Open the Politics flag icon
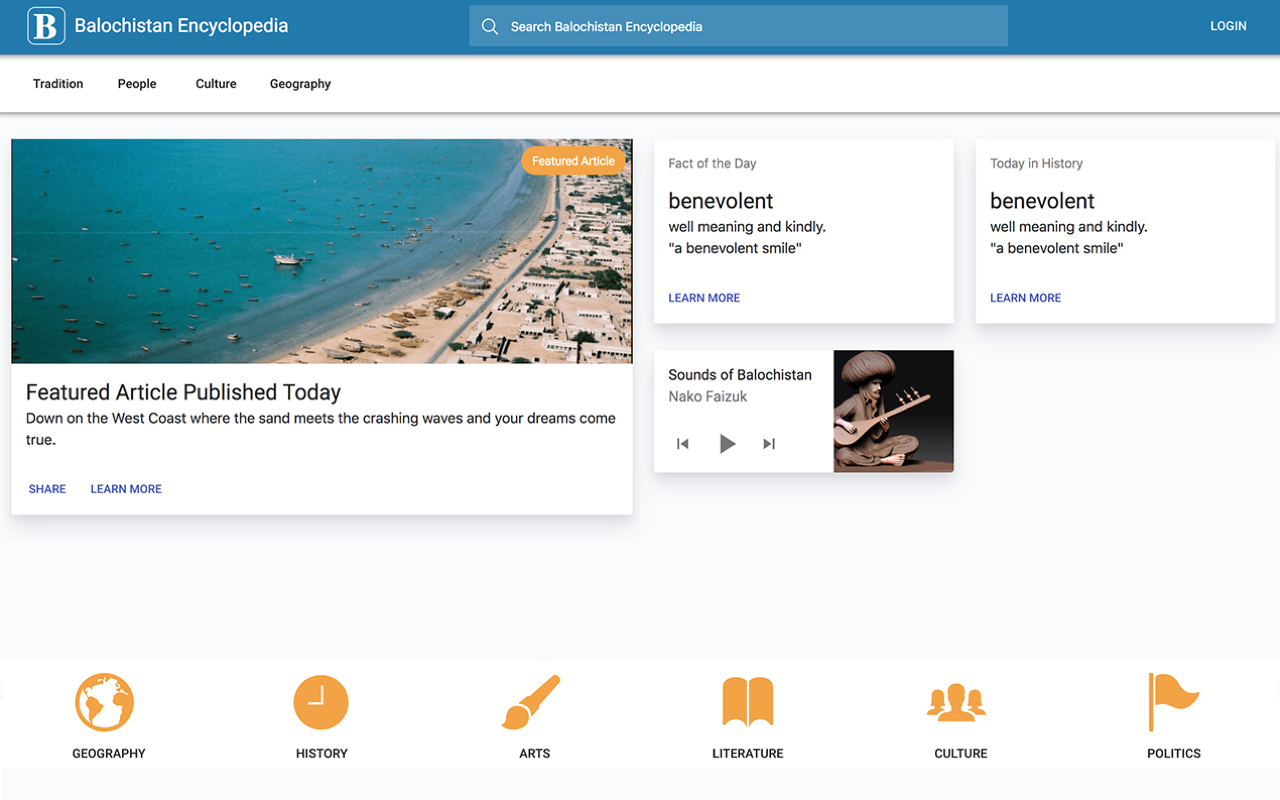The image size is (1280, 800). [x=1173, y=702]
